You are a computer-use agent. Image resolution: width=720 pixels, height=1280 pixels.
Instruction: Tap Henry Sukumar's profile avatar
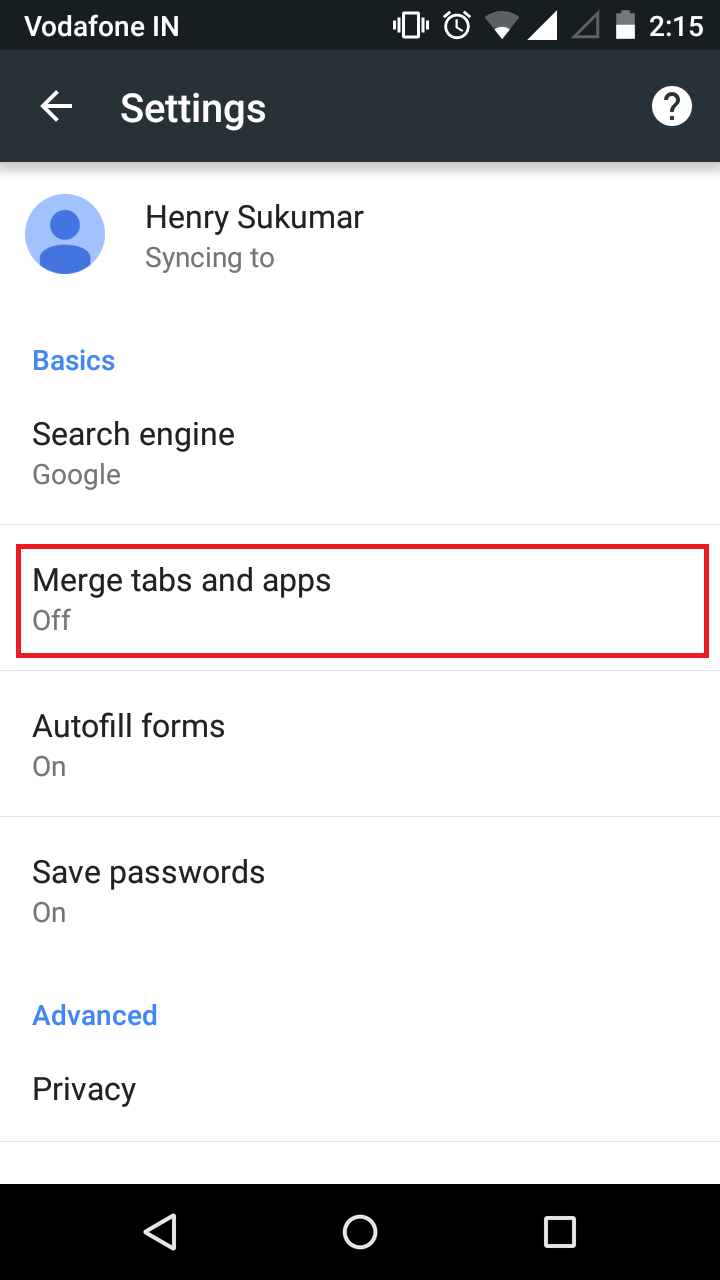pyautogui.click(x=65, y=234)
